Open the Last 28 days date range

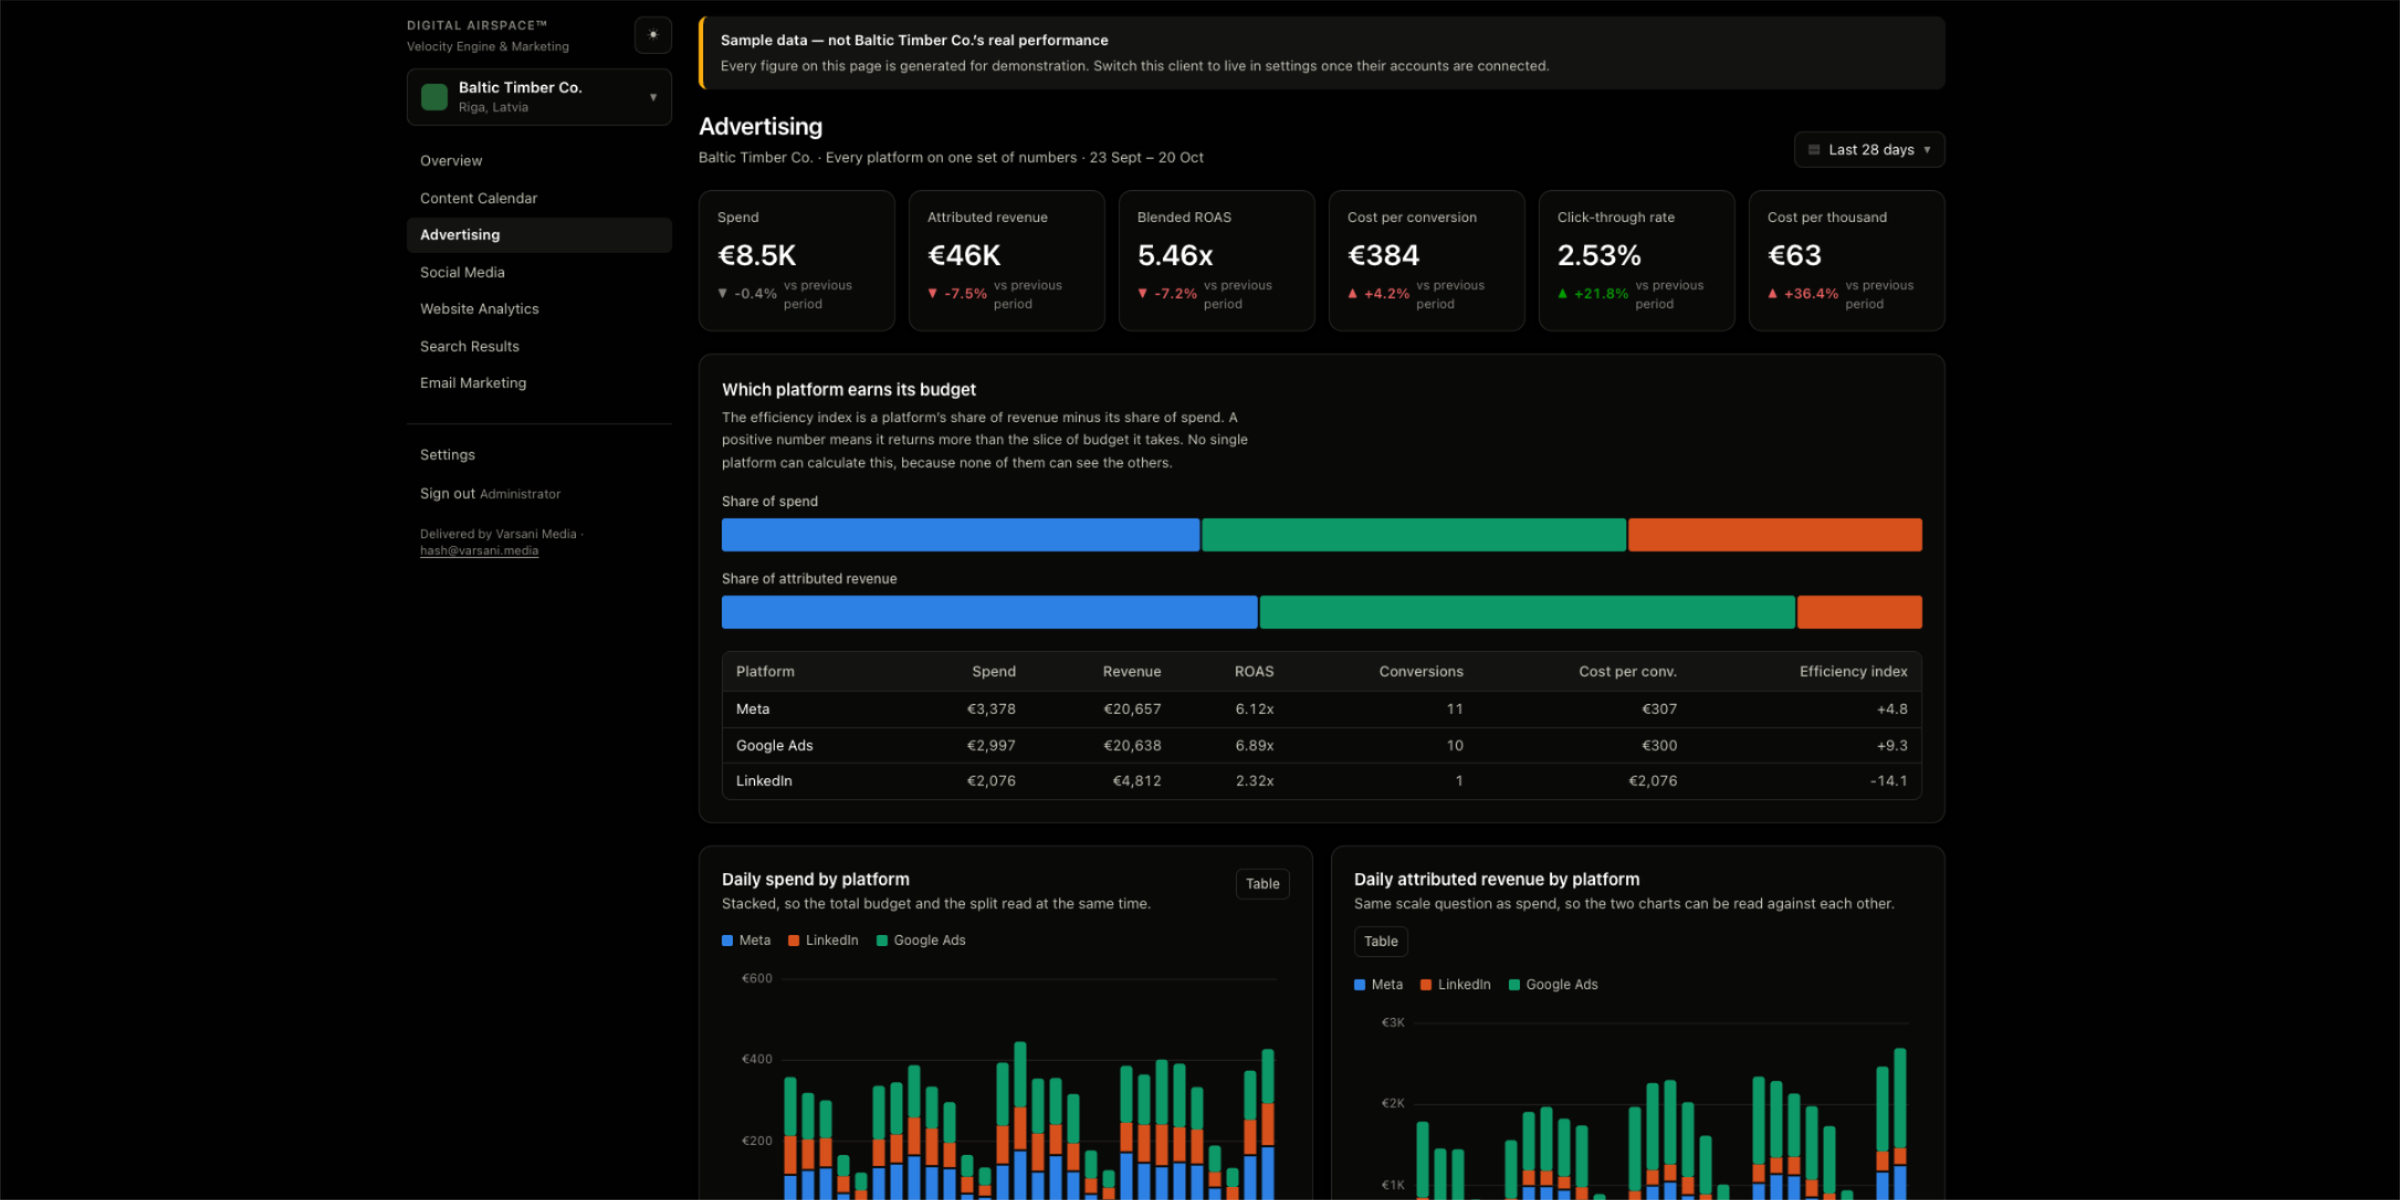click(x=1869, y=150)
